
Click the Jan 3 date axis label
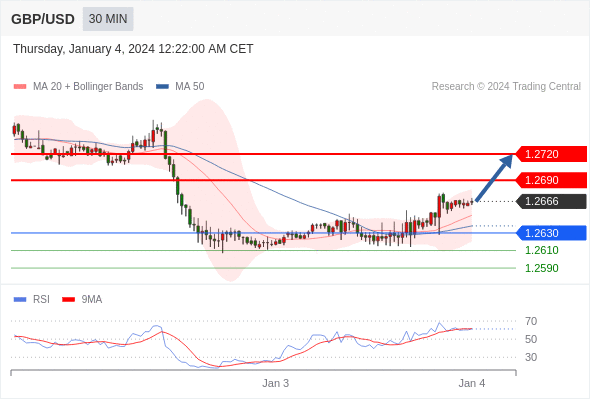[x=276, y=383]
